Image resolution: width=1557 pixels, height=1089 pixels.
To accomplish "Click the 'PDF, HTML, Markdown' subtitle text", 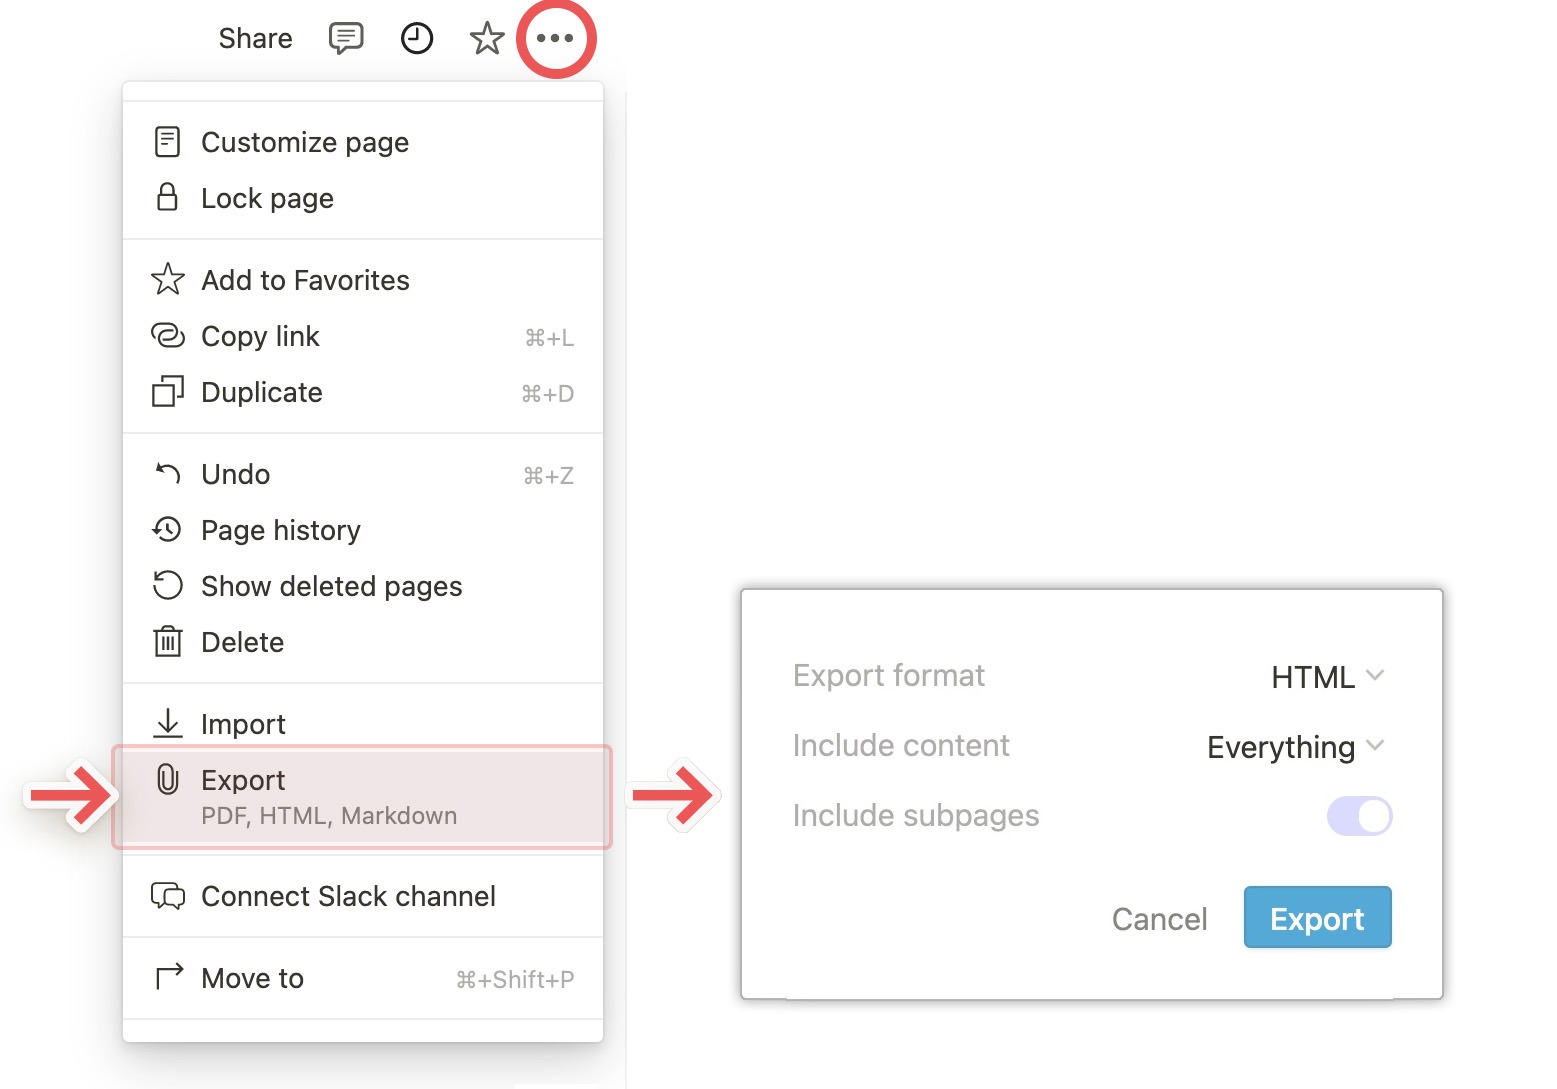I will click(x=329, y=816).
